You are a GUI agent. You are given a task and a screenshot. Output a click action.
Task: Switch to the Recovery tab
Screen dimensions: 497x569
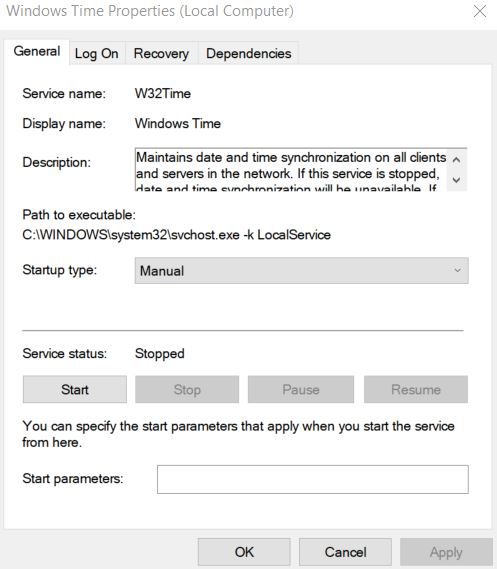(x=161, y=54)
